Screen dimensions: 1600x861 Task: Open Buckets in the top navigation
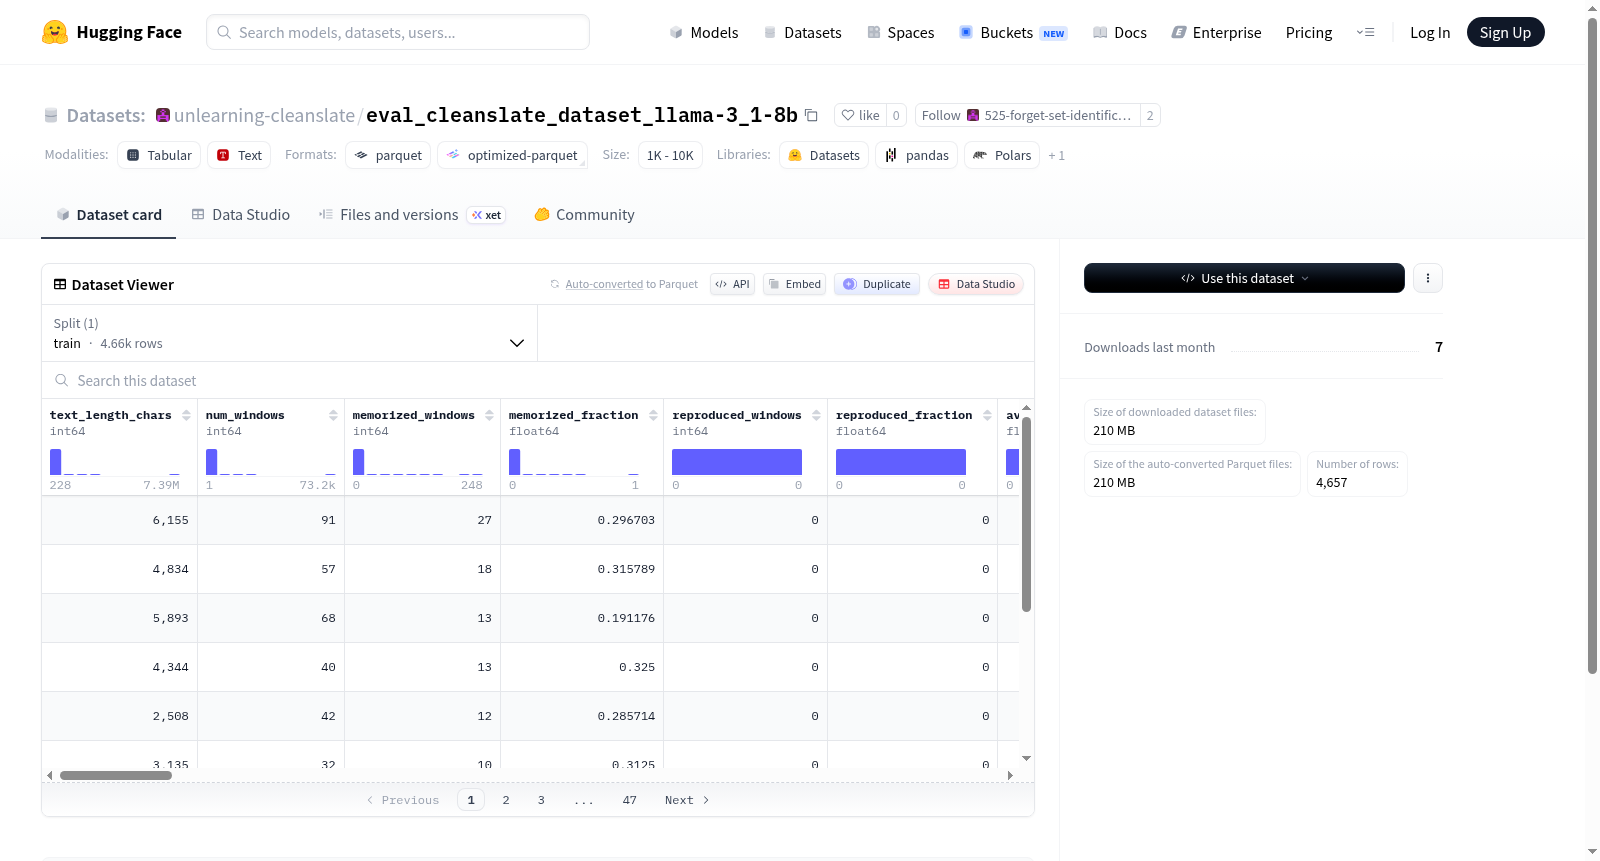pyautogui.click(x=1012, y=32)
